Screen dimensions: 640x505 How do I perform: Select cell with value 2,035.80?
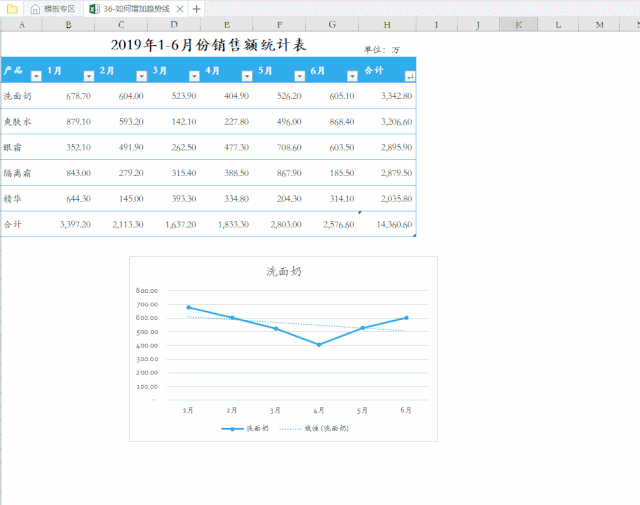387,199
